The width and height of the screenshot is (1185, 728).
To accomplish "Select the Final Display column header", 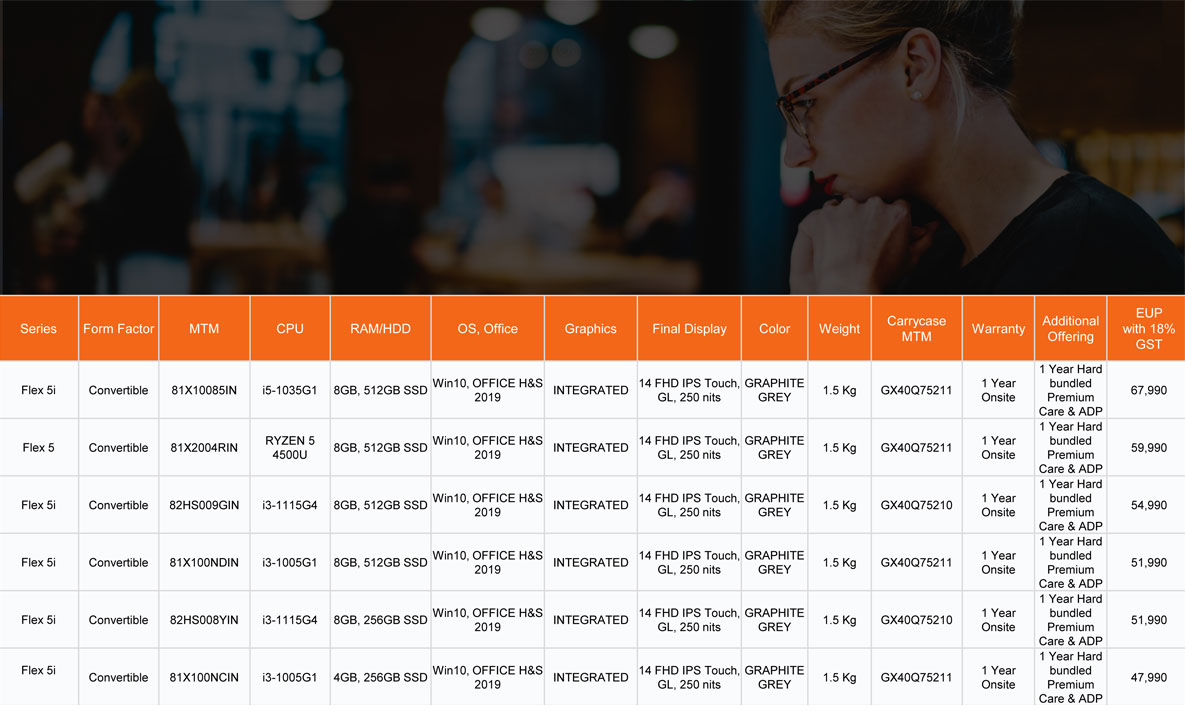I will tap(689, 328).
